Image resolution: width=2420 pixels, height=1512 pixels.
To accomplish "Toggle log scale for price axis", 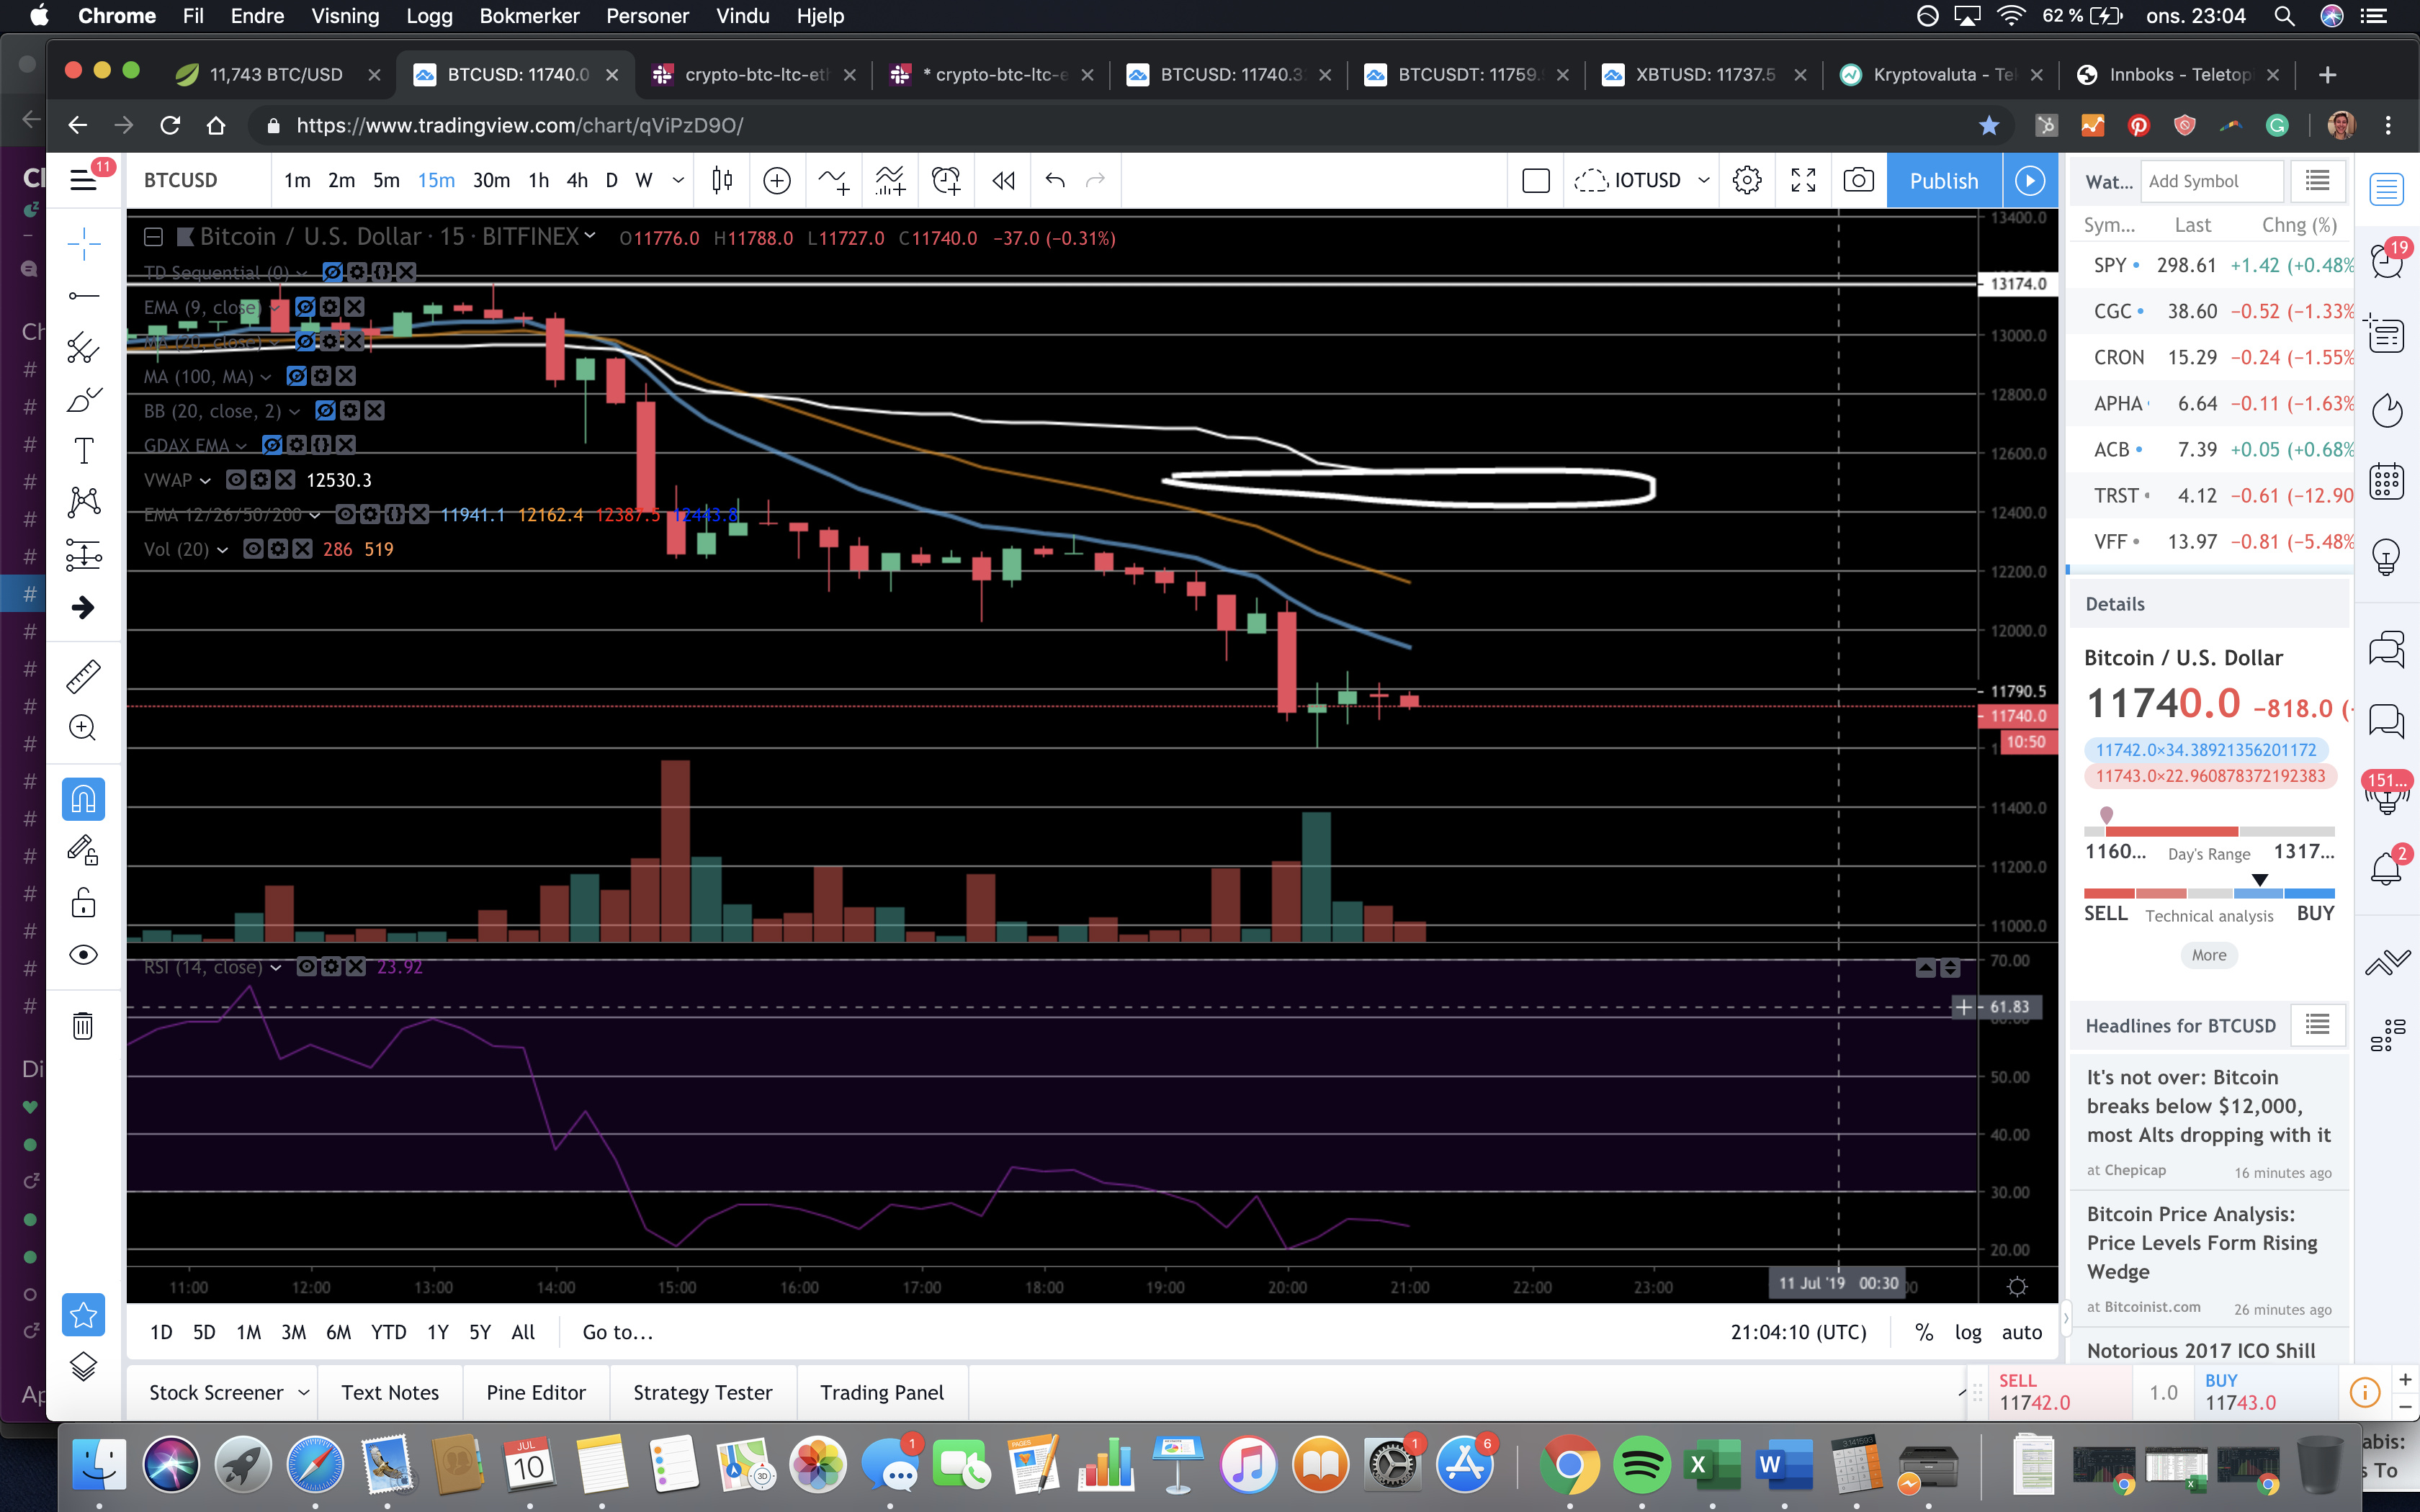I will point(1967,1332).
